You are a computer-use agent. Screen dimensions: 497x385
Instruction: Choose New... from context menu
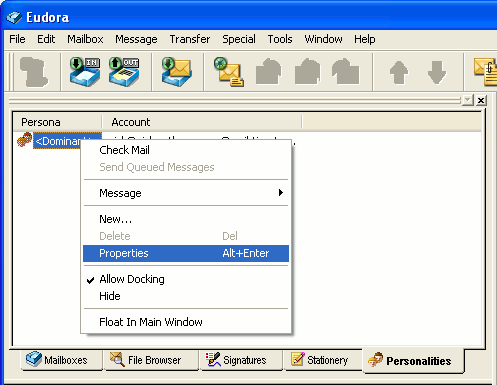point(186,219)
